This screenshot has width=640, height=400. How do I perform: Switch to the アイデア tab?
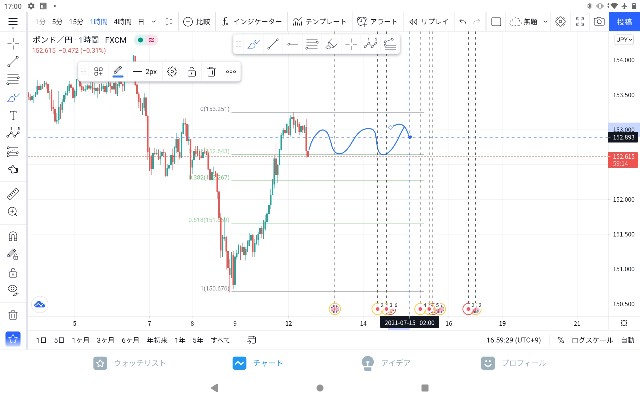386,363
